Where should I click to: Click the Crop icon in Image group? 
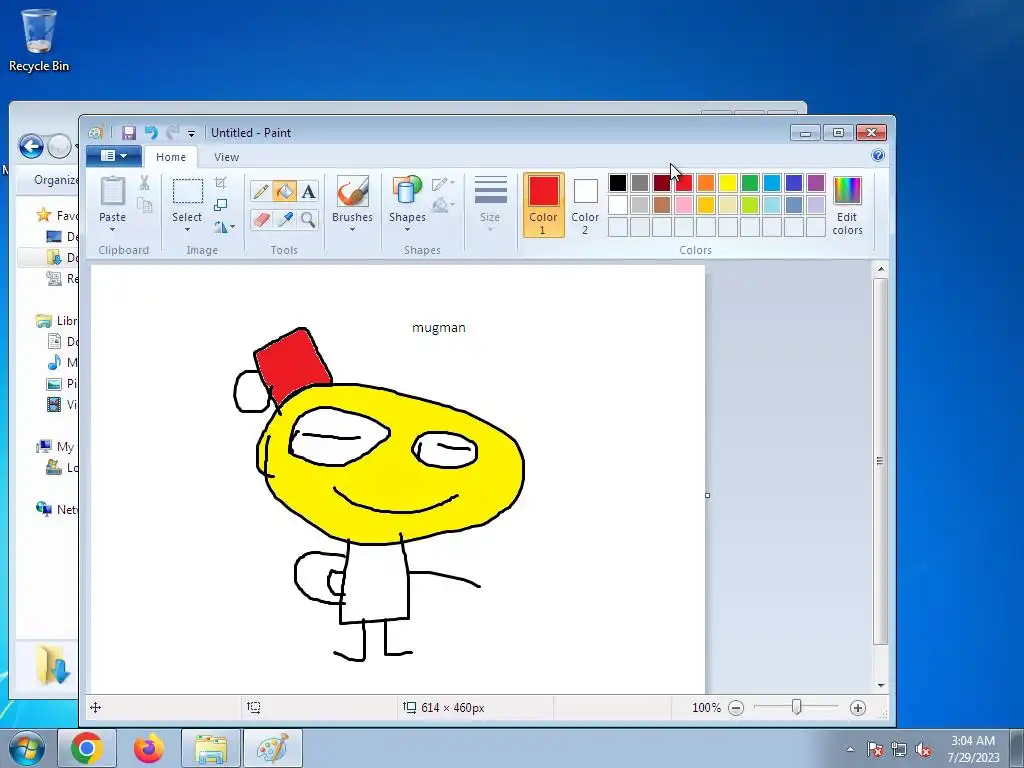(x=221, y=183)
